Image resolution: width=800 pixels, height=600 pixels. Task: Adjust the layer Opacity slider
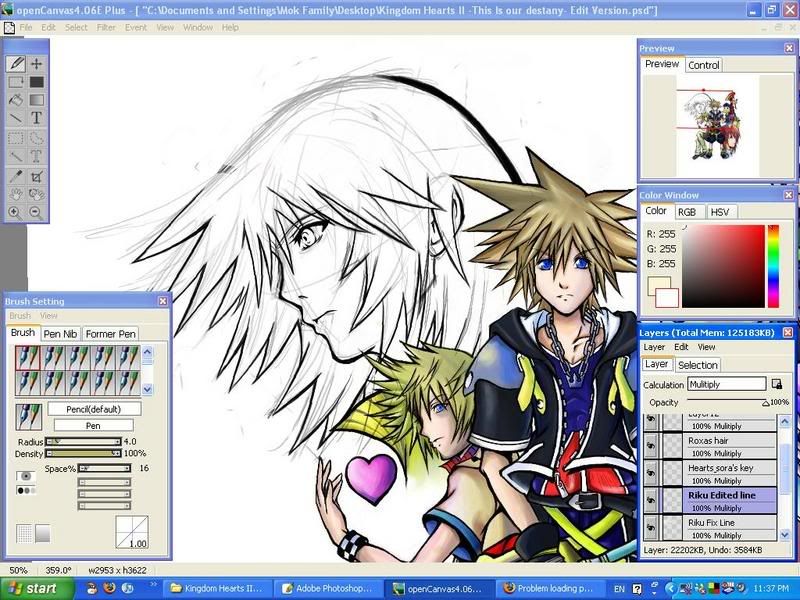point(728,403)
